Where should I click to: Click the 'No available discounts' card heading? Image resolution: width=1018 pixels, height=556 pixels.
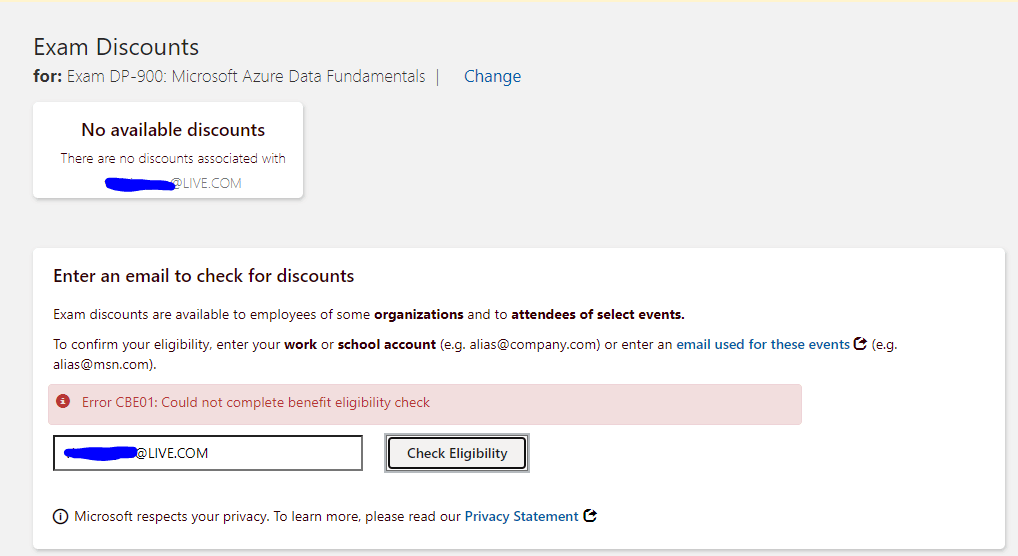pos(173,130)
